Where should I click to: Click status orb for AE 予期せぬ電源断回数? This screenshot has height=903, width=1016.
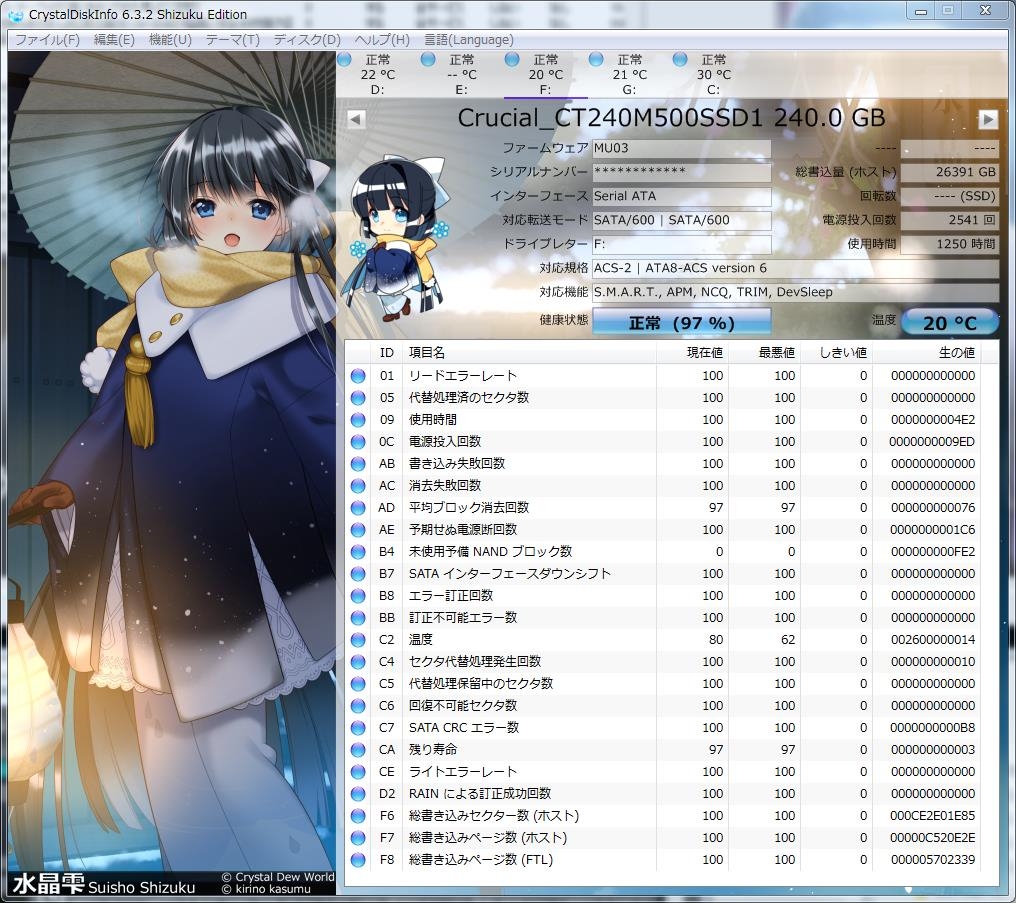tap(358, 530)
